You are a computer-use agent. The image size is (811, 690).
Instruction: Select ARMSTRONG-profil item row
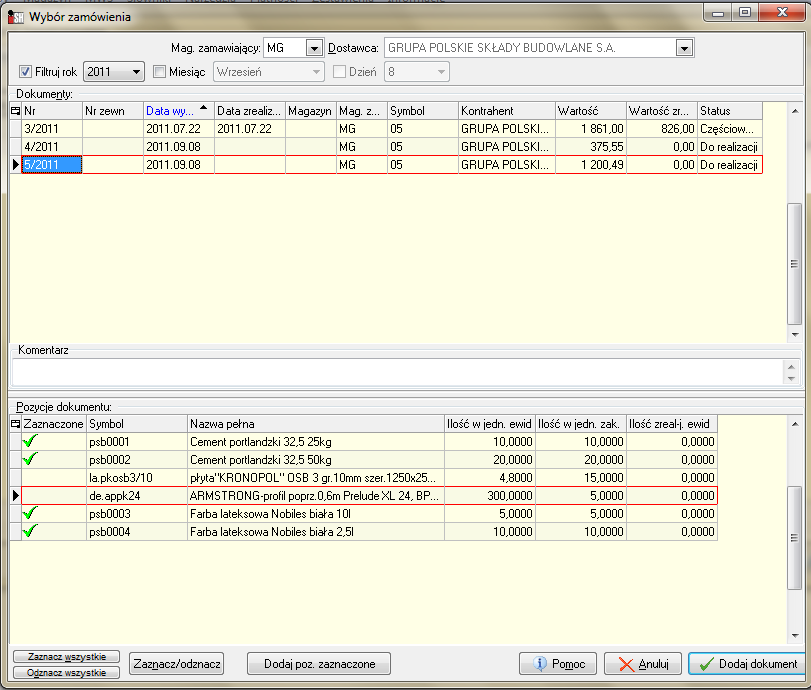tap(364, 496)
